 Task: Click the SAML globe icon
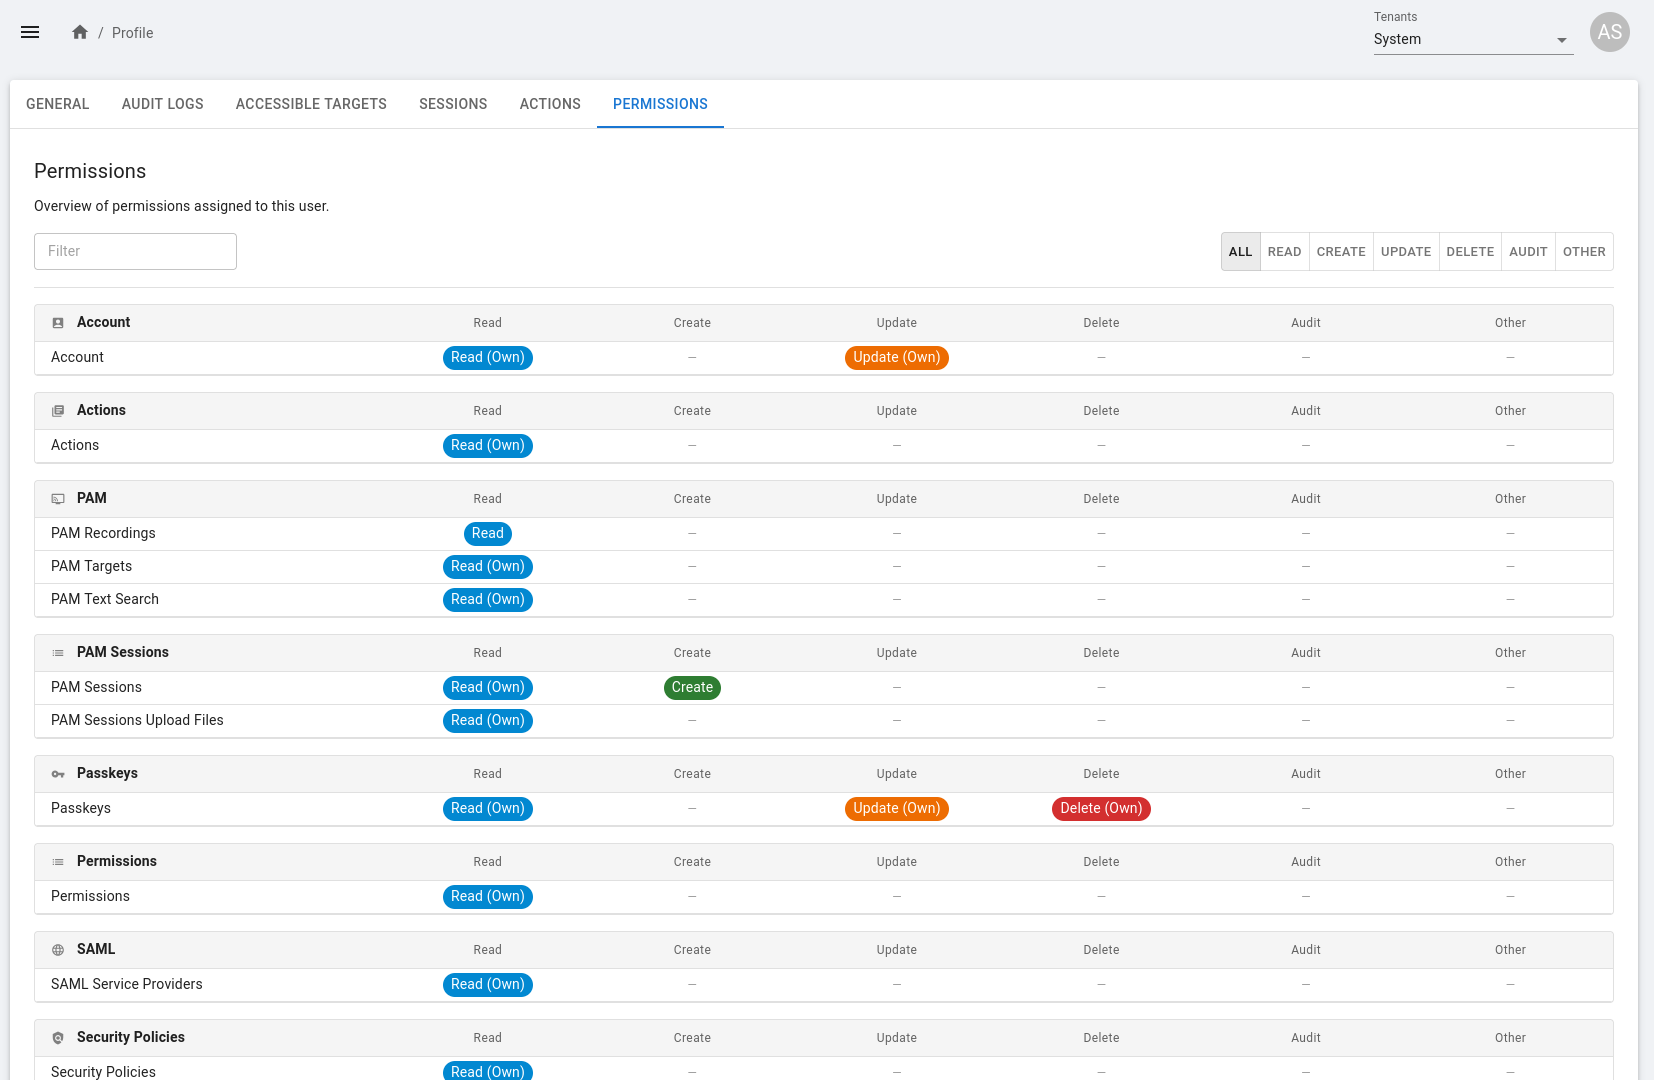[x=58, y=950]
